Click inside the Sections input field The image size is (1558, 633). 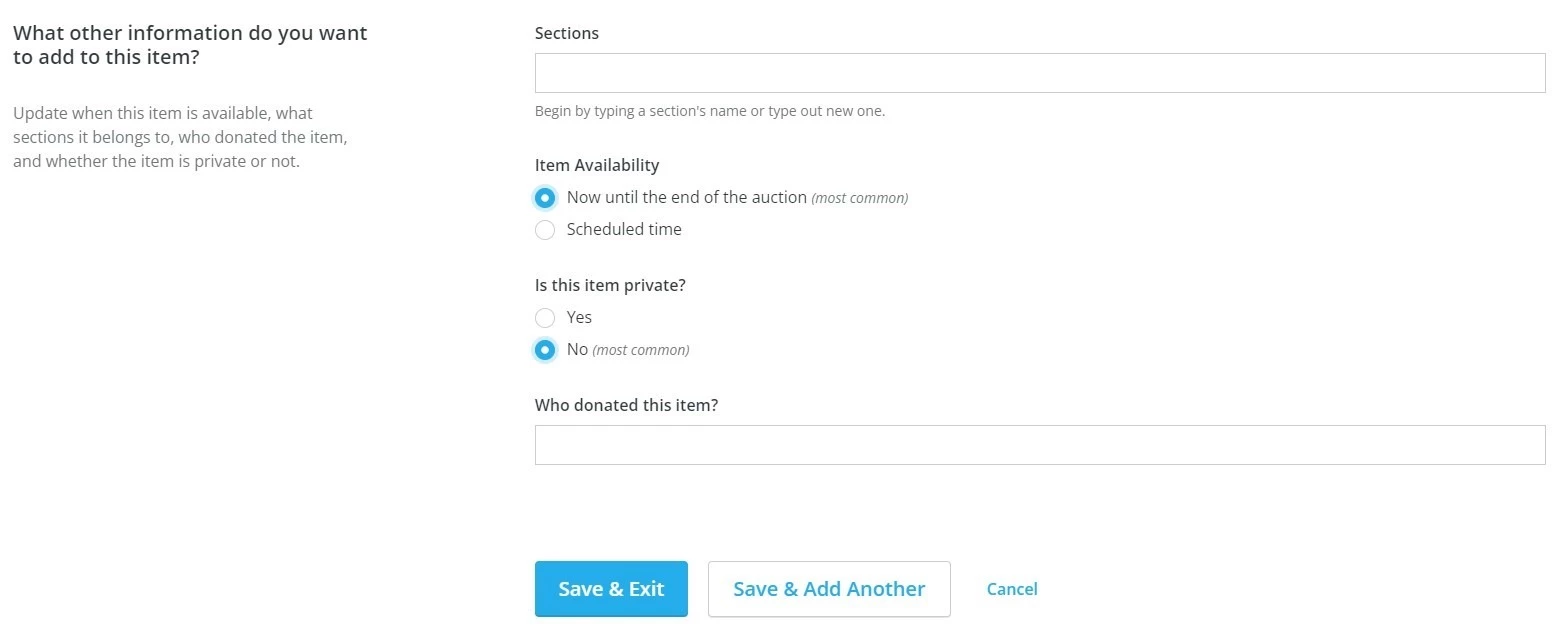pos(1040,72)
